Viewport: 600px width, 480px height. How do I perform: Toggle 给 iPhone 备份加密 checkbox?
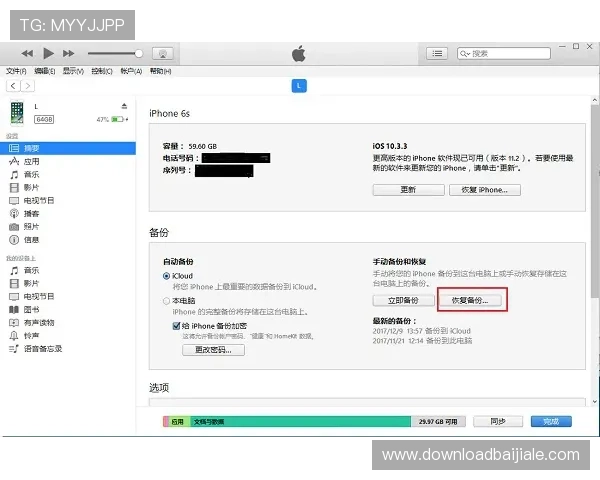pyautogui.click(x=176, y=326)
